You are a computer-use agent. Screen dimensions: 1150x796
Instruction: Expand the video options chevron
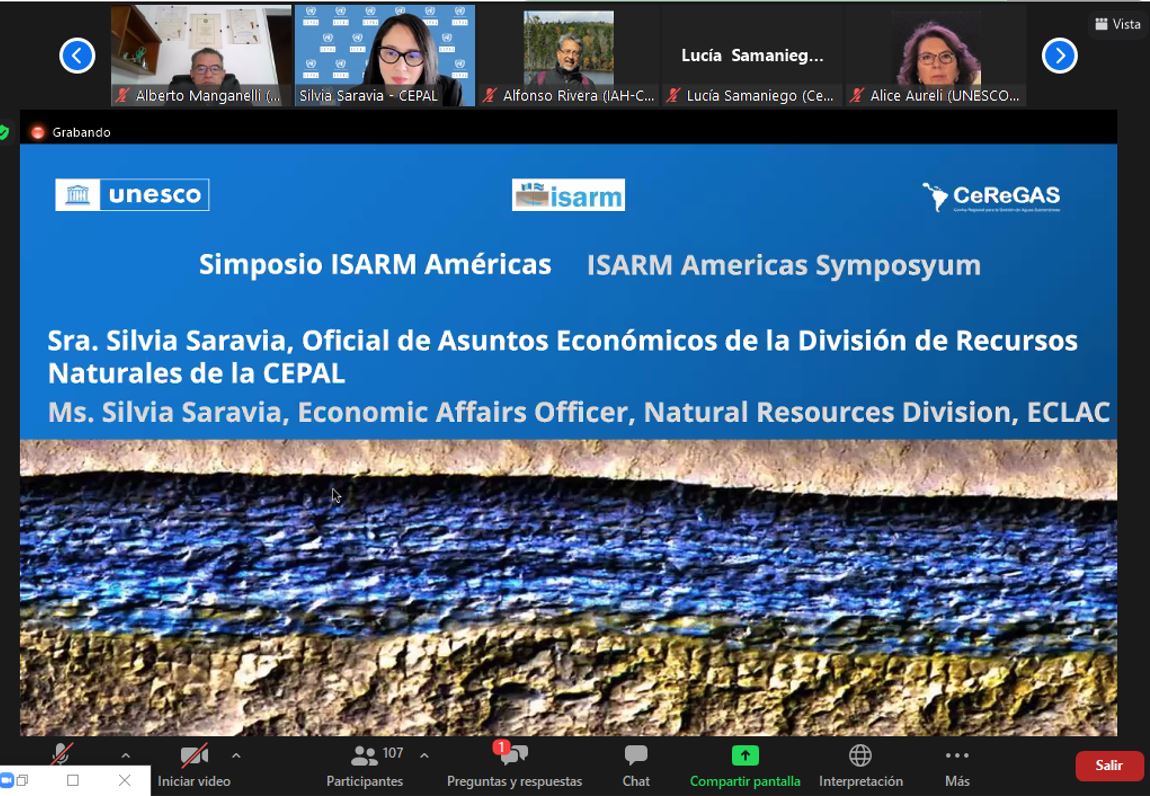(x=236, y=755)
